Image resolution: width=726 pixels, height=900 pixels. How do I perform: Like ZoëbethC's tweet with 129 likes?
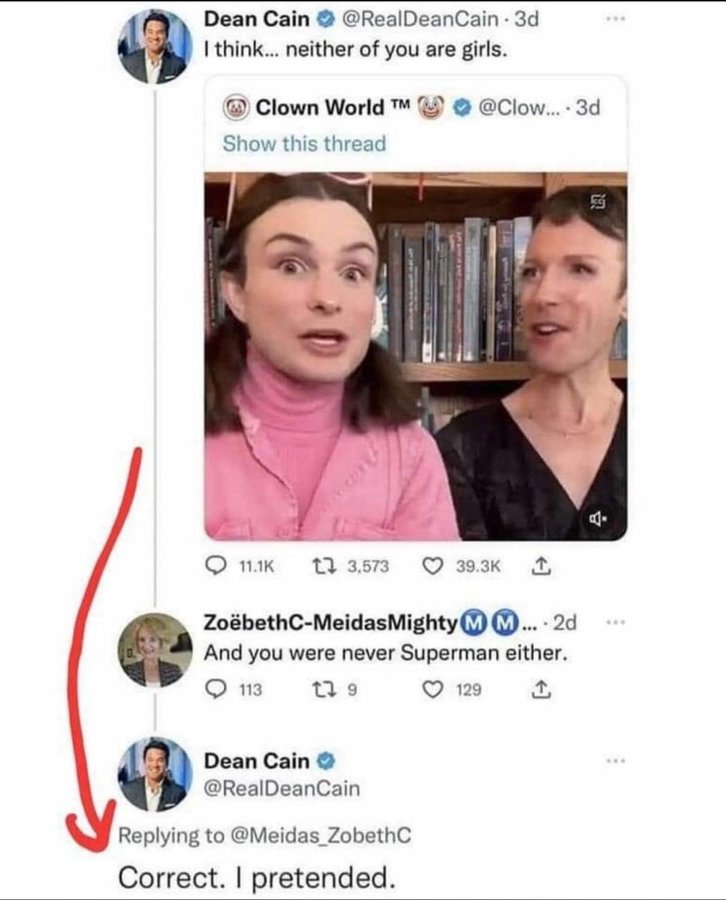click(x=435, y=689)
